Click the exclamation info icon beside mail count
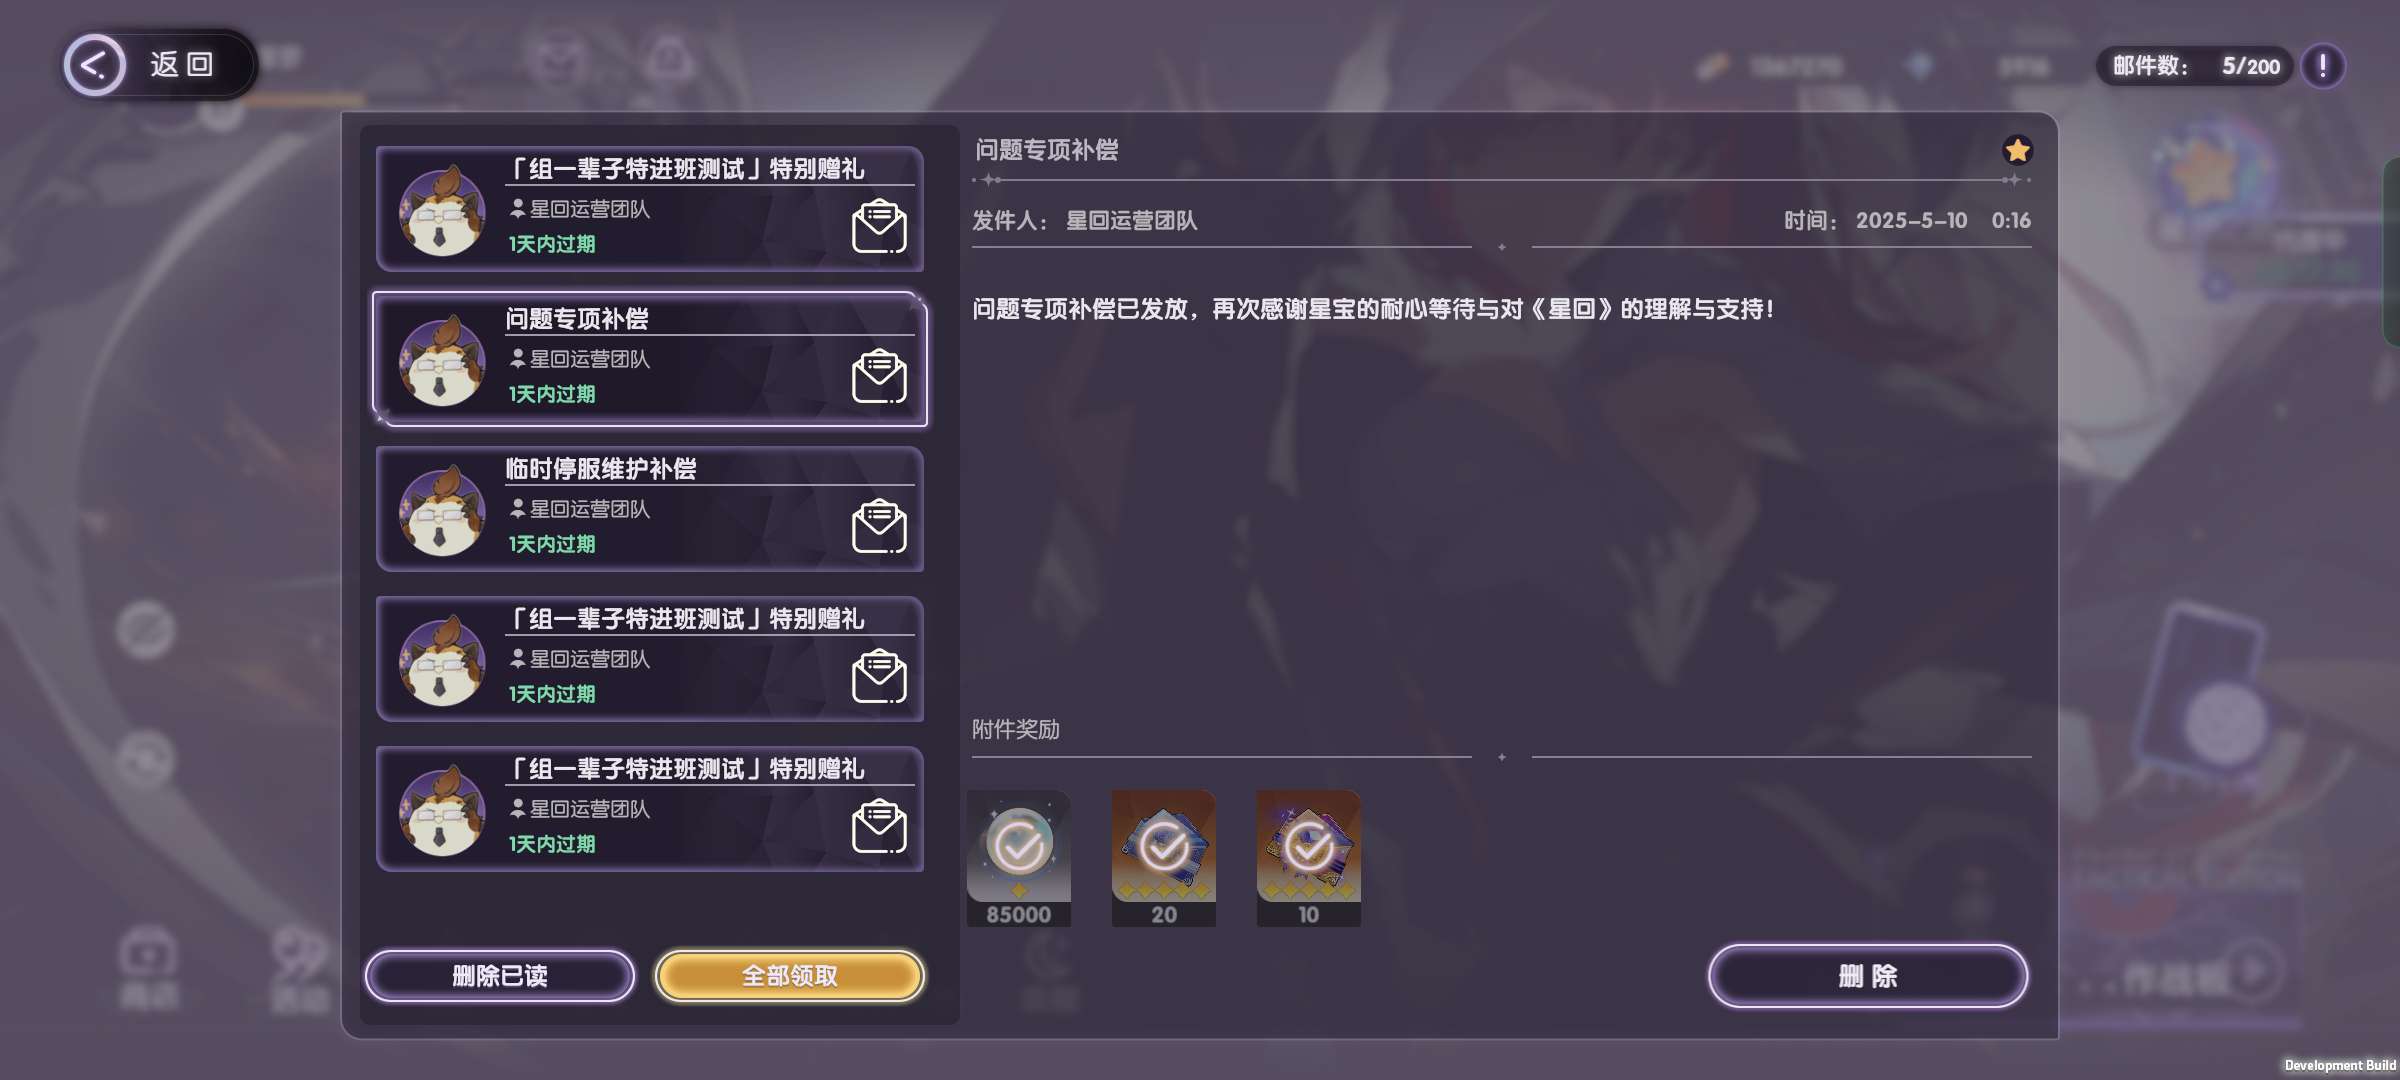 (2322, 66)
